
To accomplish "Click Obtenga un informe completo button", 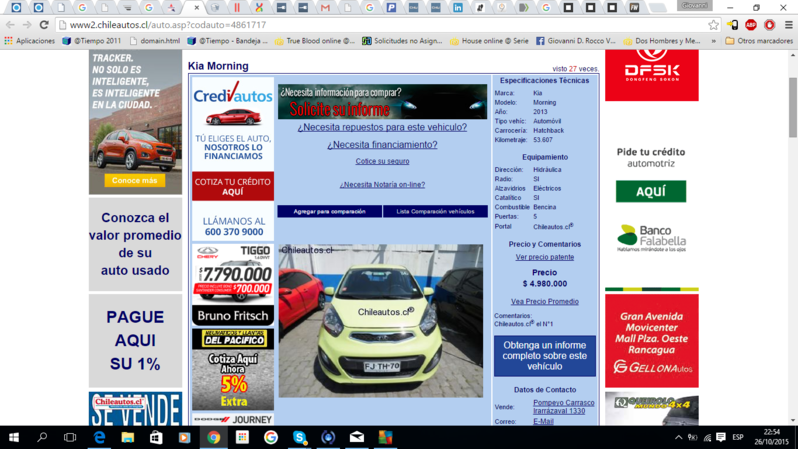I will click(545, 356).
